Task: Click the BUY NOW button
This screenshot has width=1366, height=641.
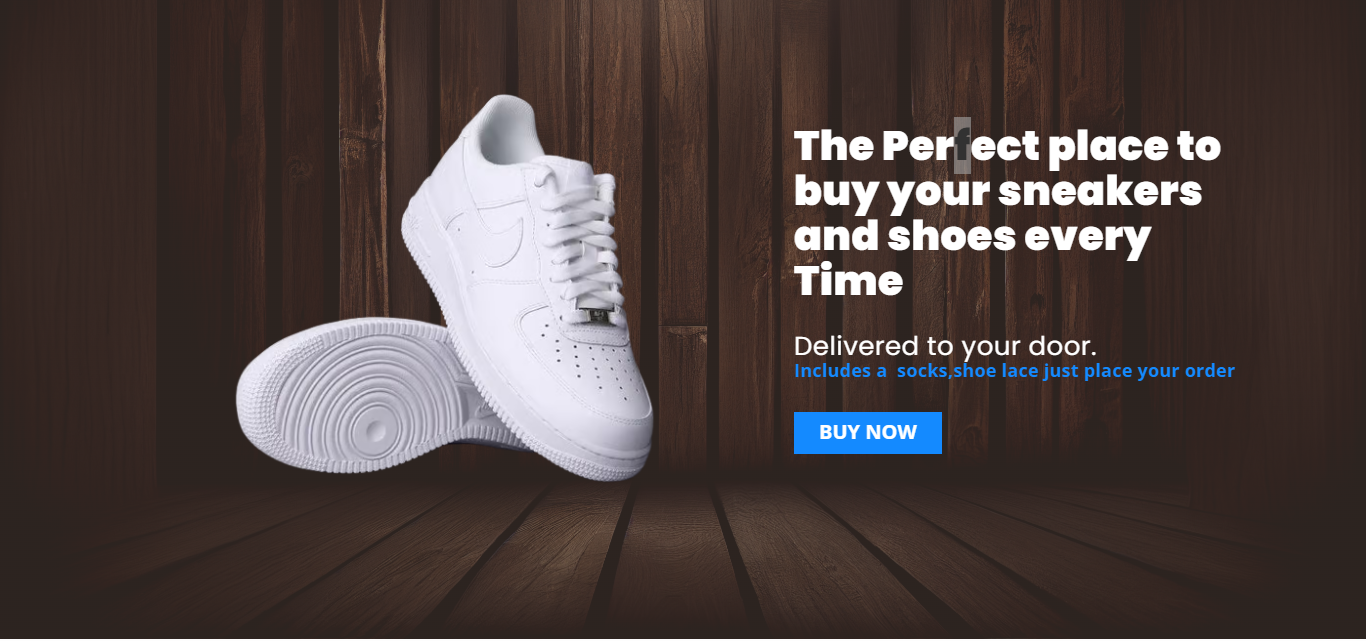Action: pos(867,433)
